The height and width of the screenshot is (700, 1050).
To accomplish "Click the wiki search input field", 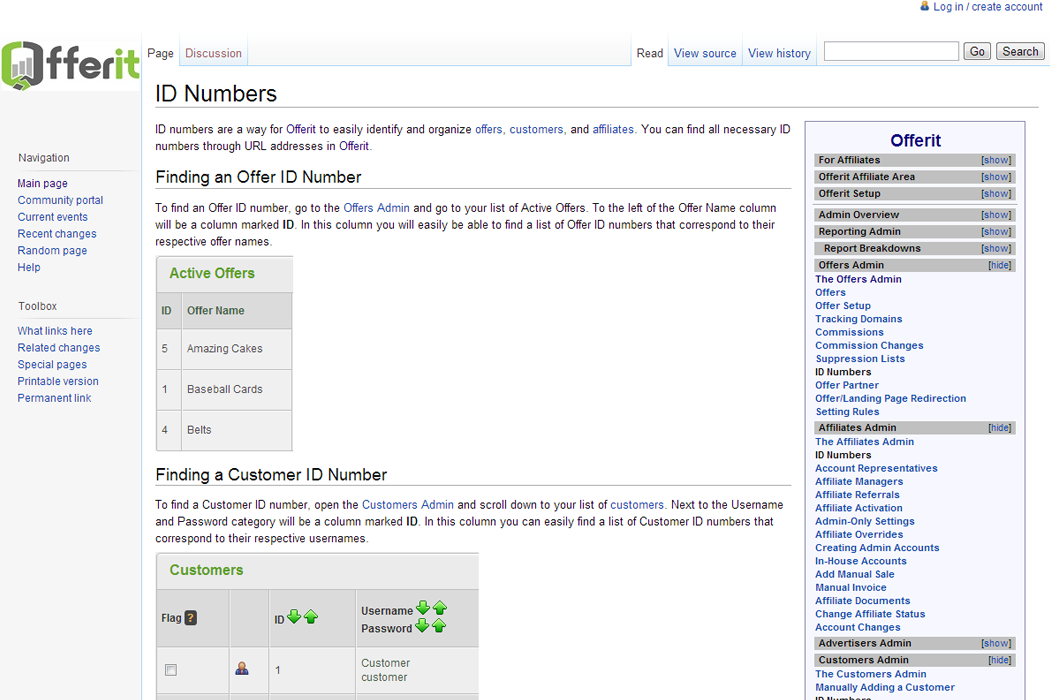I will 891,51.
